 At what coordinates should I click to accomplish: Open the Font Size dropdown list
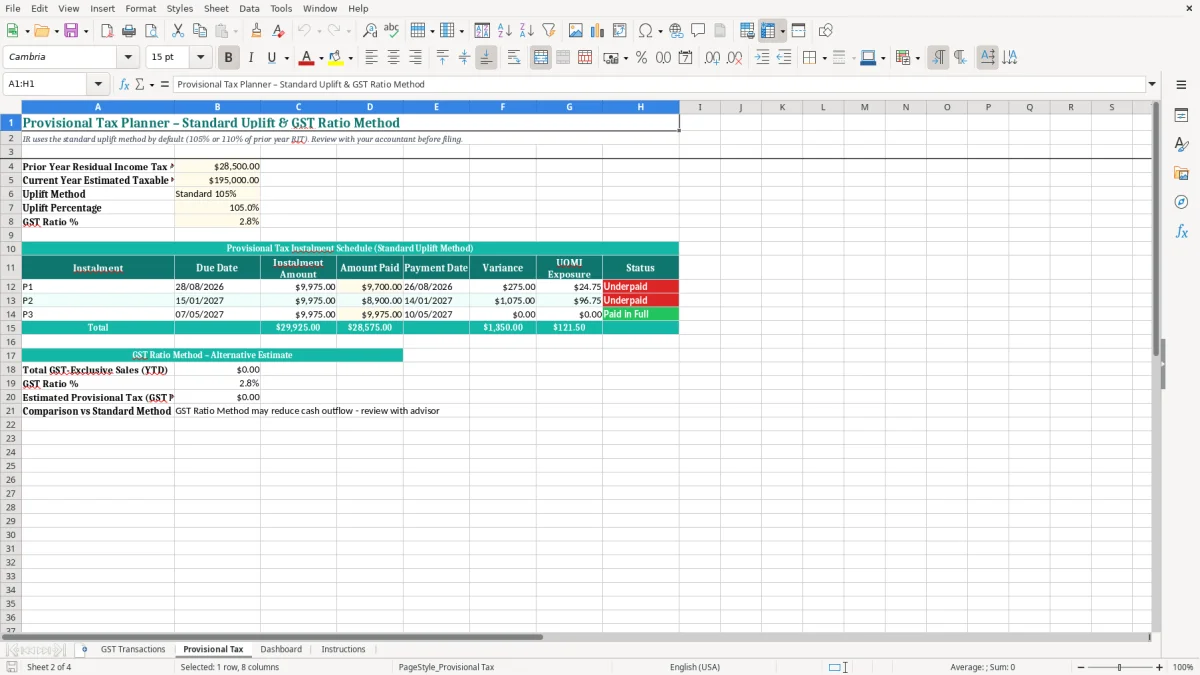pyautogui.click(x=200, y=58)
